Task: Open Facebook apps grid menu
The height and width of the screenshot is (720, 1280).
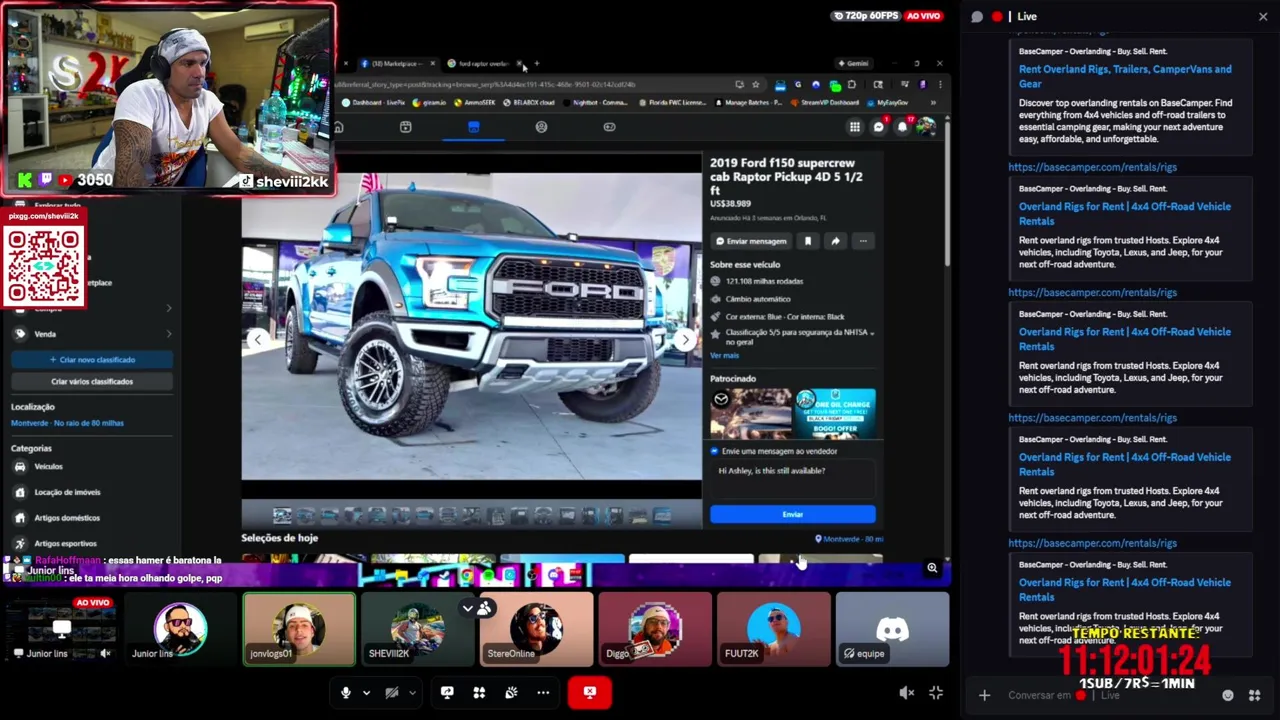Action: [x=855, y=127]
